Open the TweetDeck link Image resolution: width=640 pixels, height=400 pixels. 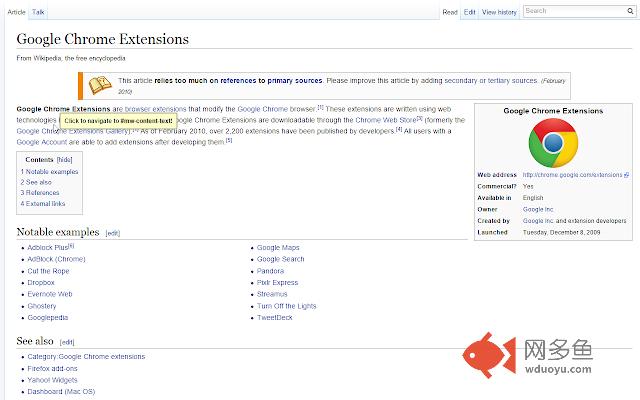[275, 318]
